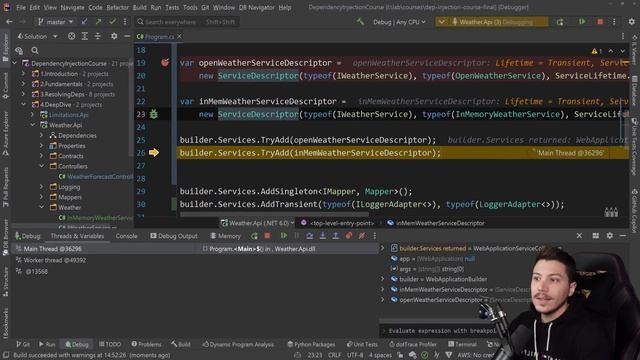
Task: Collapse the Weather.Api project node
Action: click(33, 125)
